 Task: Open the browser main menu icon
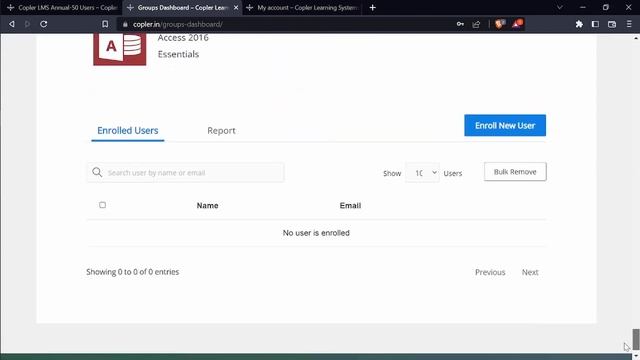click(x=629, y=24)
